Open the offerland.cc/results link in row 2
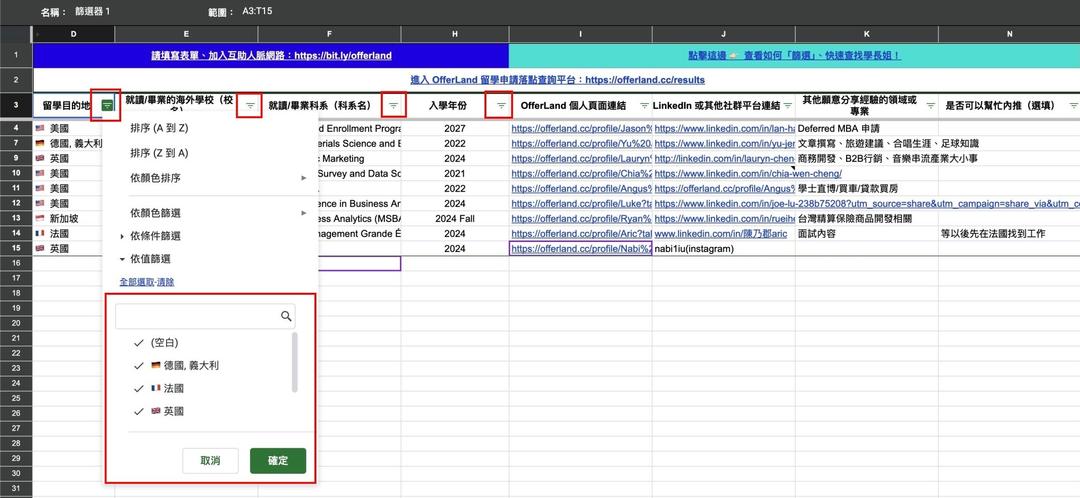This screenshot has width=1080, height=498. [x=557, y=80]
